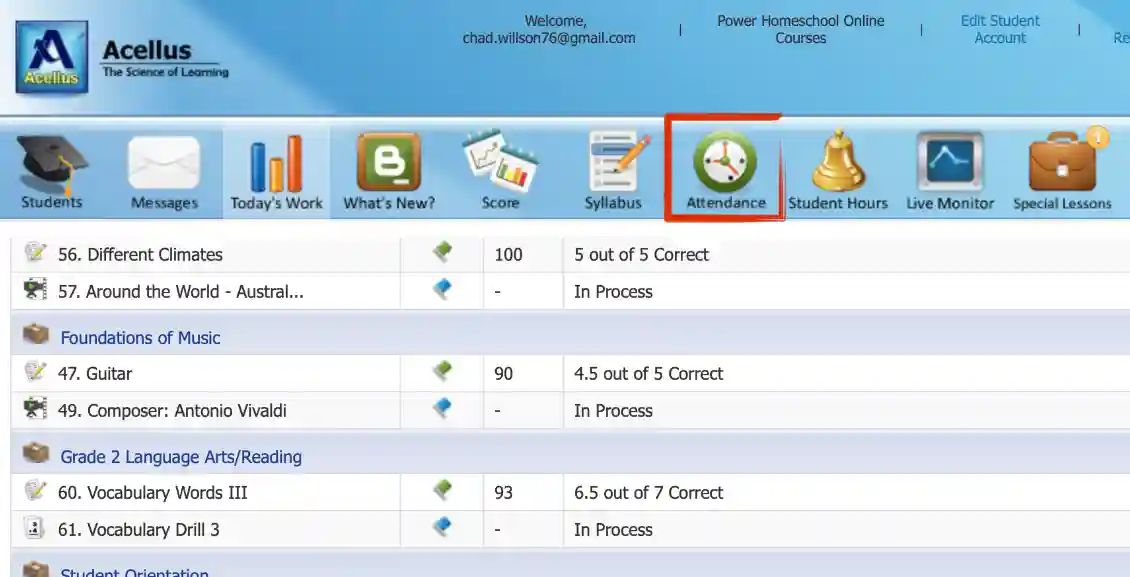Select the Today's Work bar chart icon
The height and width of the screenshot is (577, 1130).
[276, 164]
